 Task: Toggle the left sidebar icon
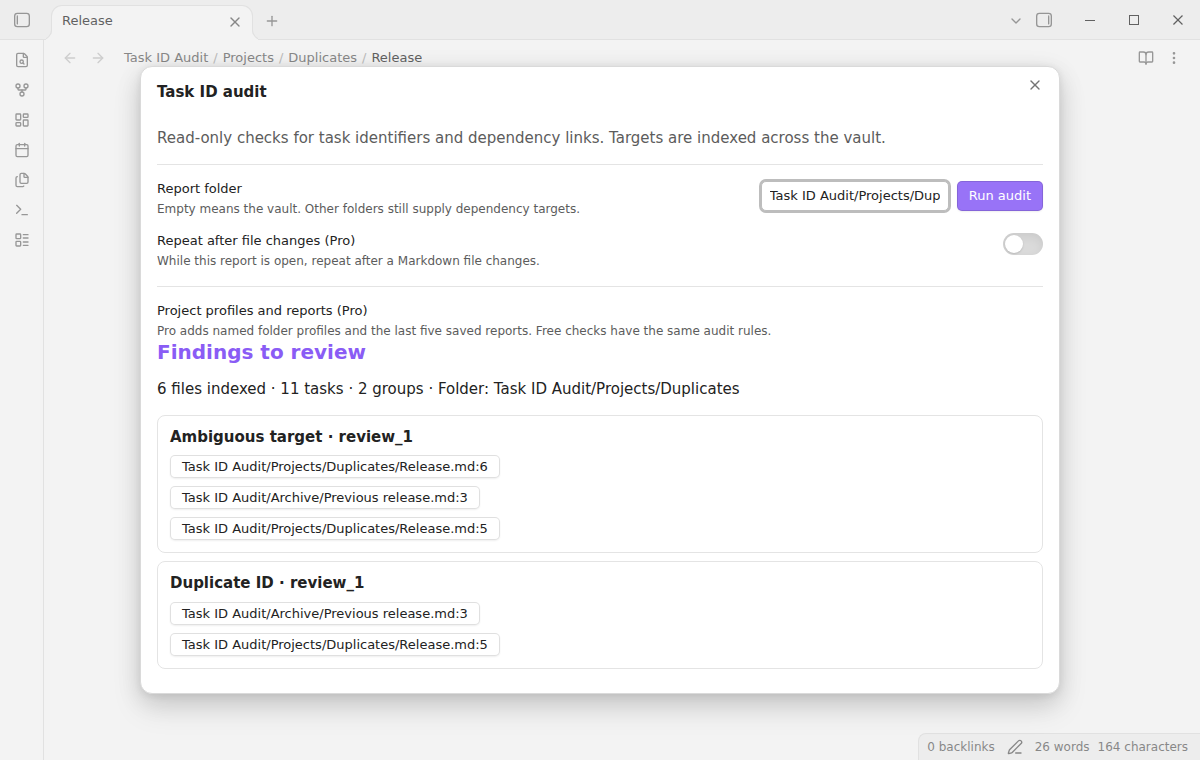[22, 20]
